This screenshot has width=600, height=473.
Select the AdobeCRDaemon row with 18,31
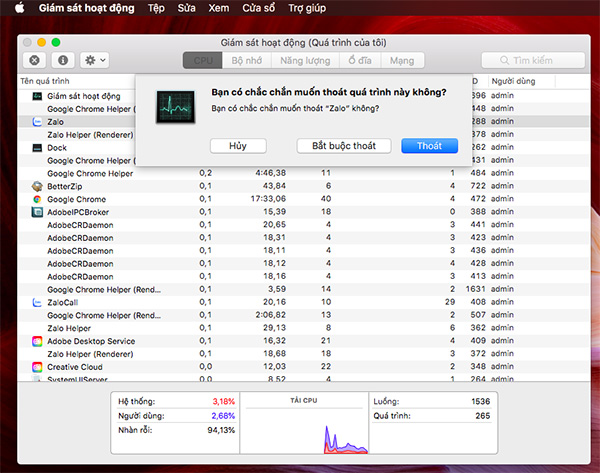(305, 238)
